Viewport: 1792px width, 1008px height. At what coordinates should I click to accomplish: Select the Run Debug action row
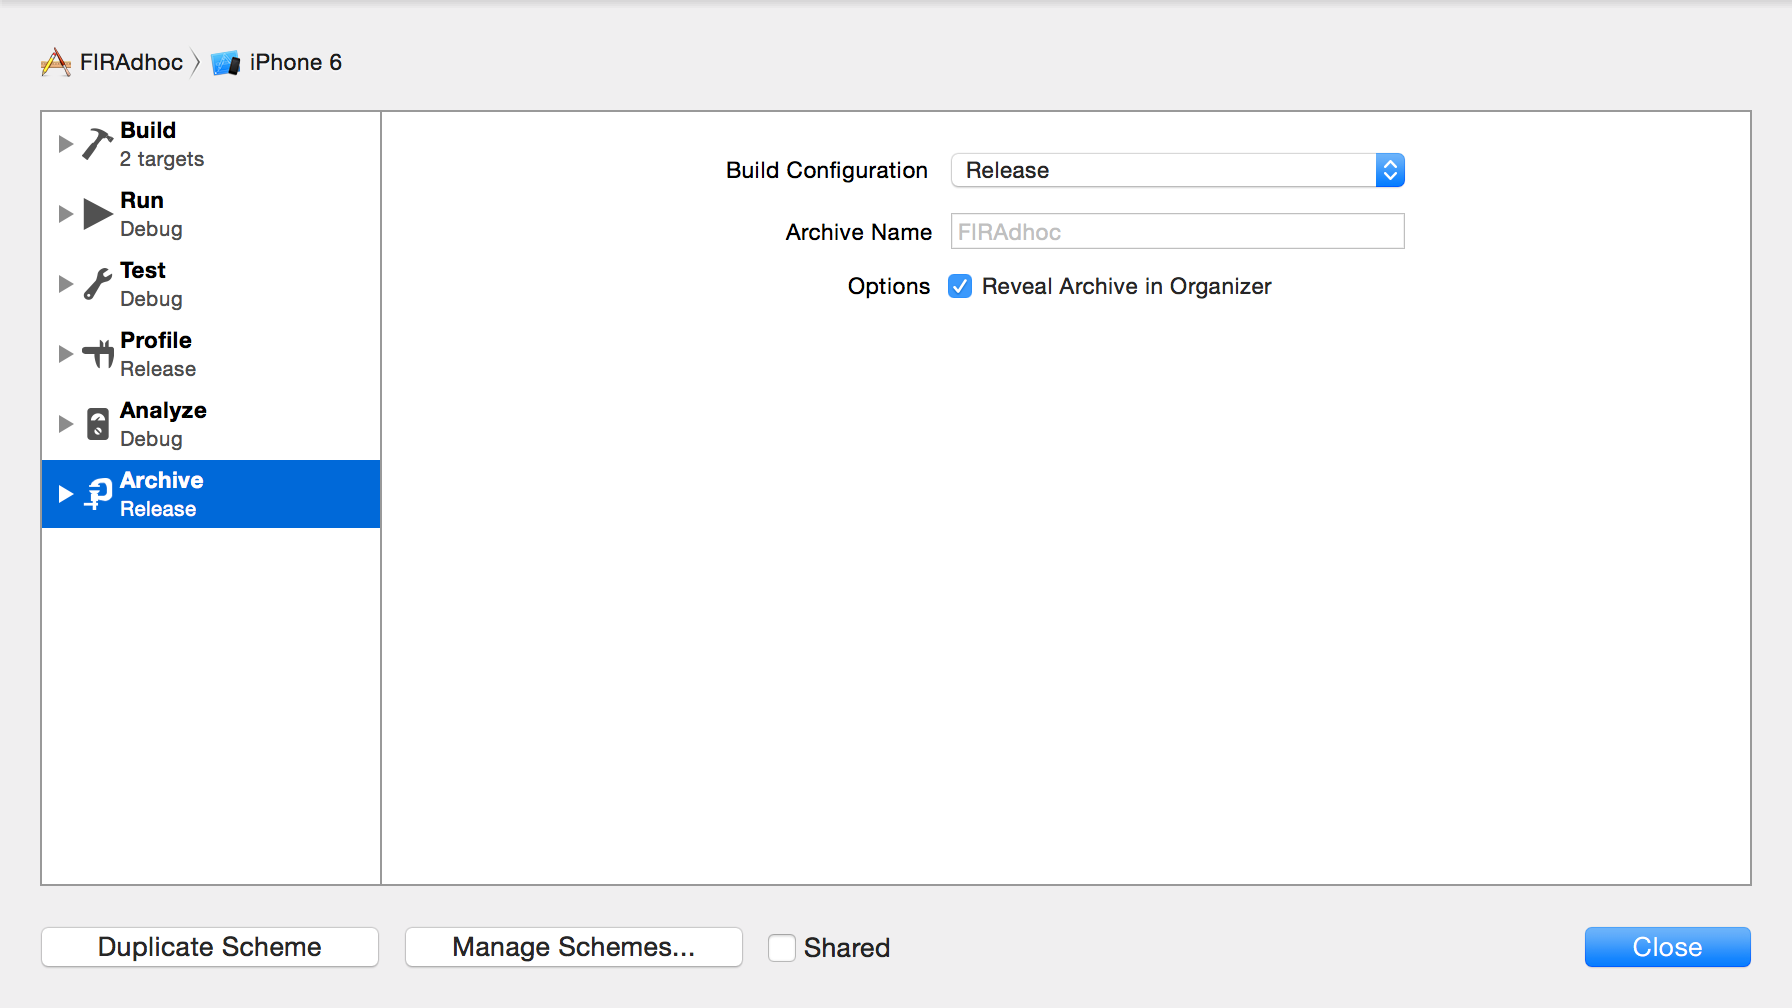pyautogui.click(x=211, y=215)
